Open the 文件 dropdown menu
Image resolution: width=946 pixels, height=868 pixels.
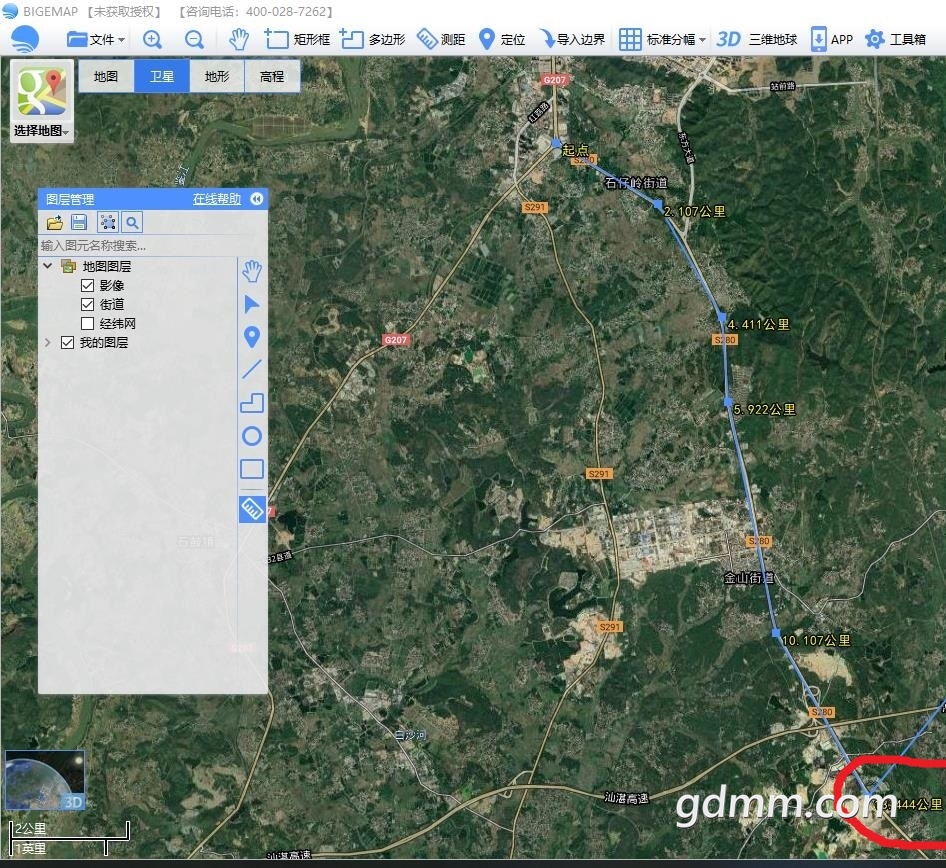pos(96,39)
